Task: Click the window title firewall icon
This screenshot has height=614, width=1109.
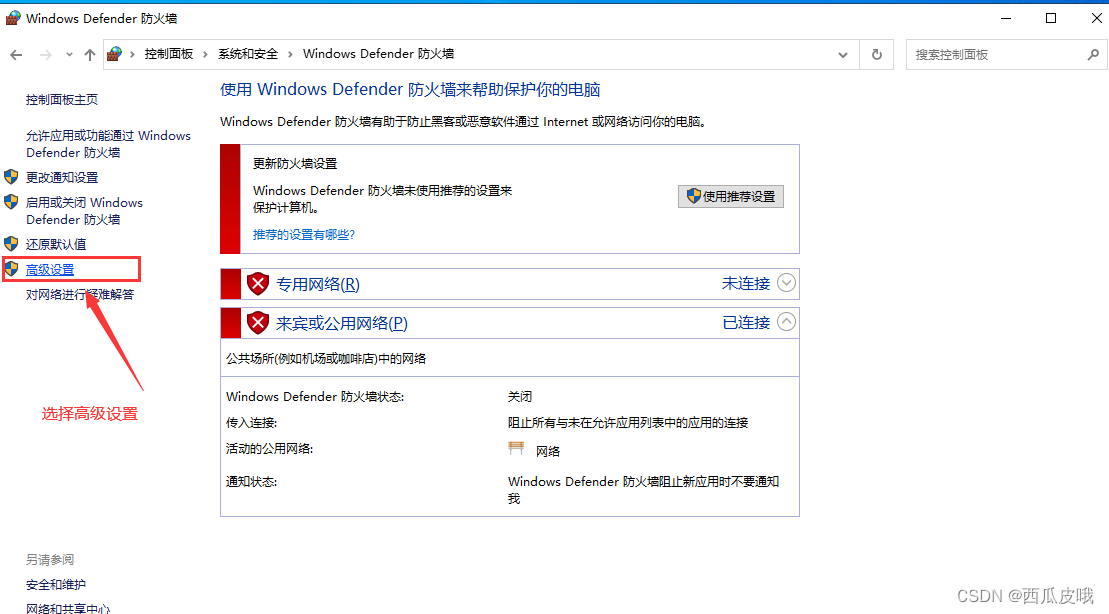Action: click(13, 18)
